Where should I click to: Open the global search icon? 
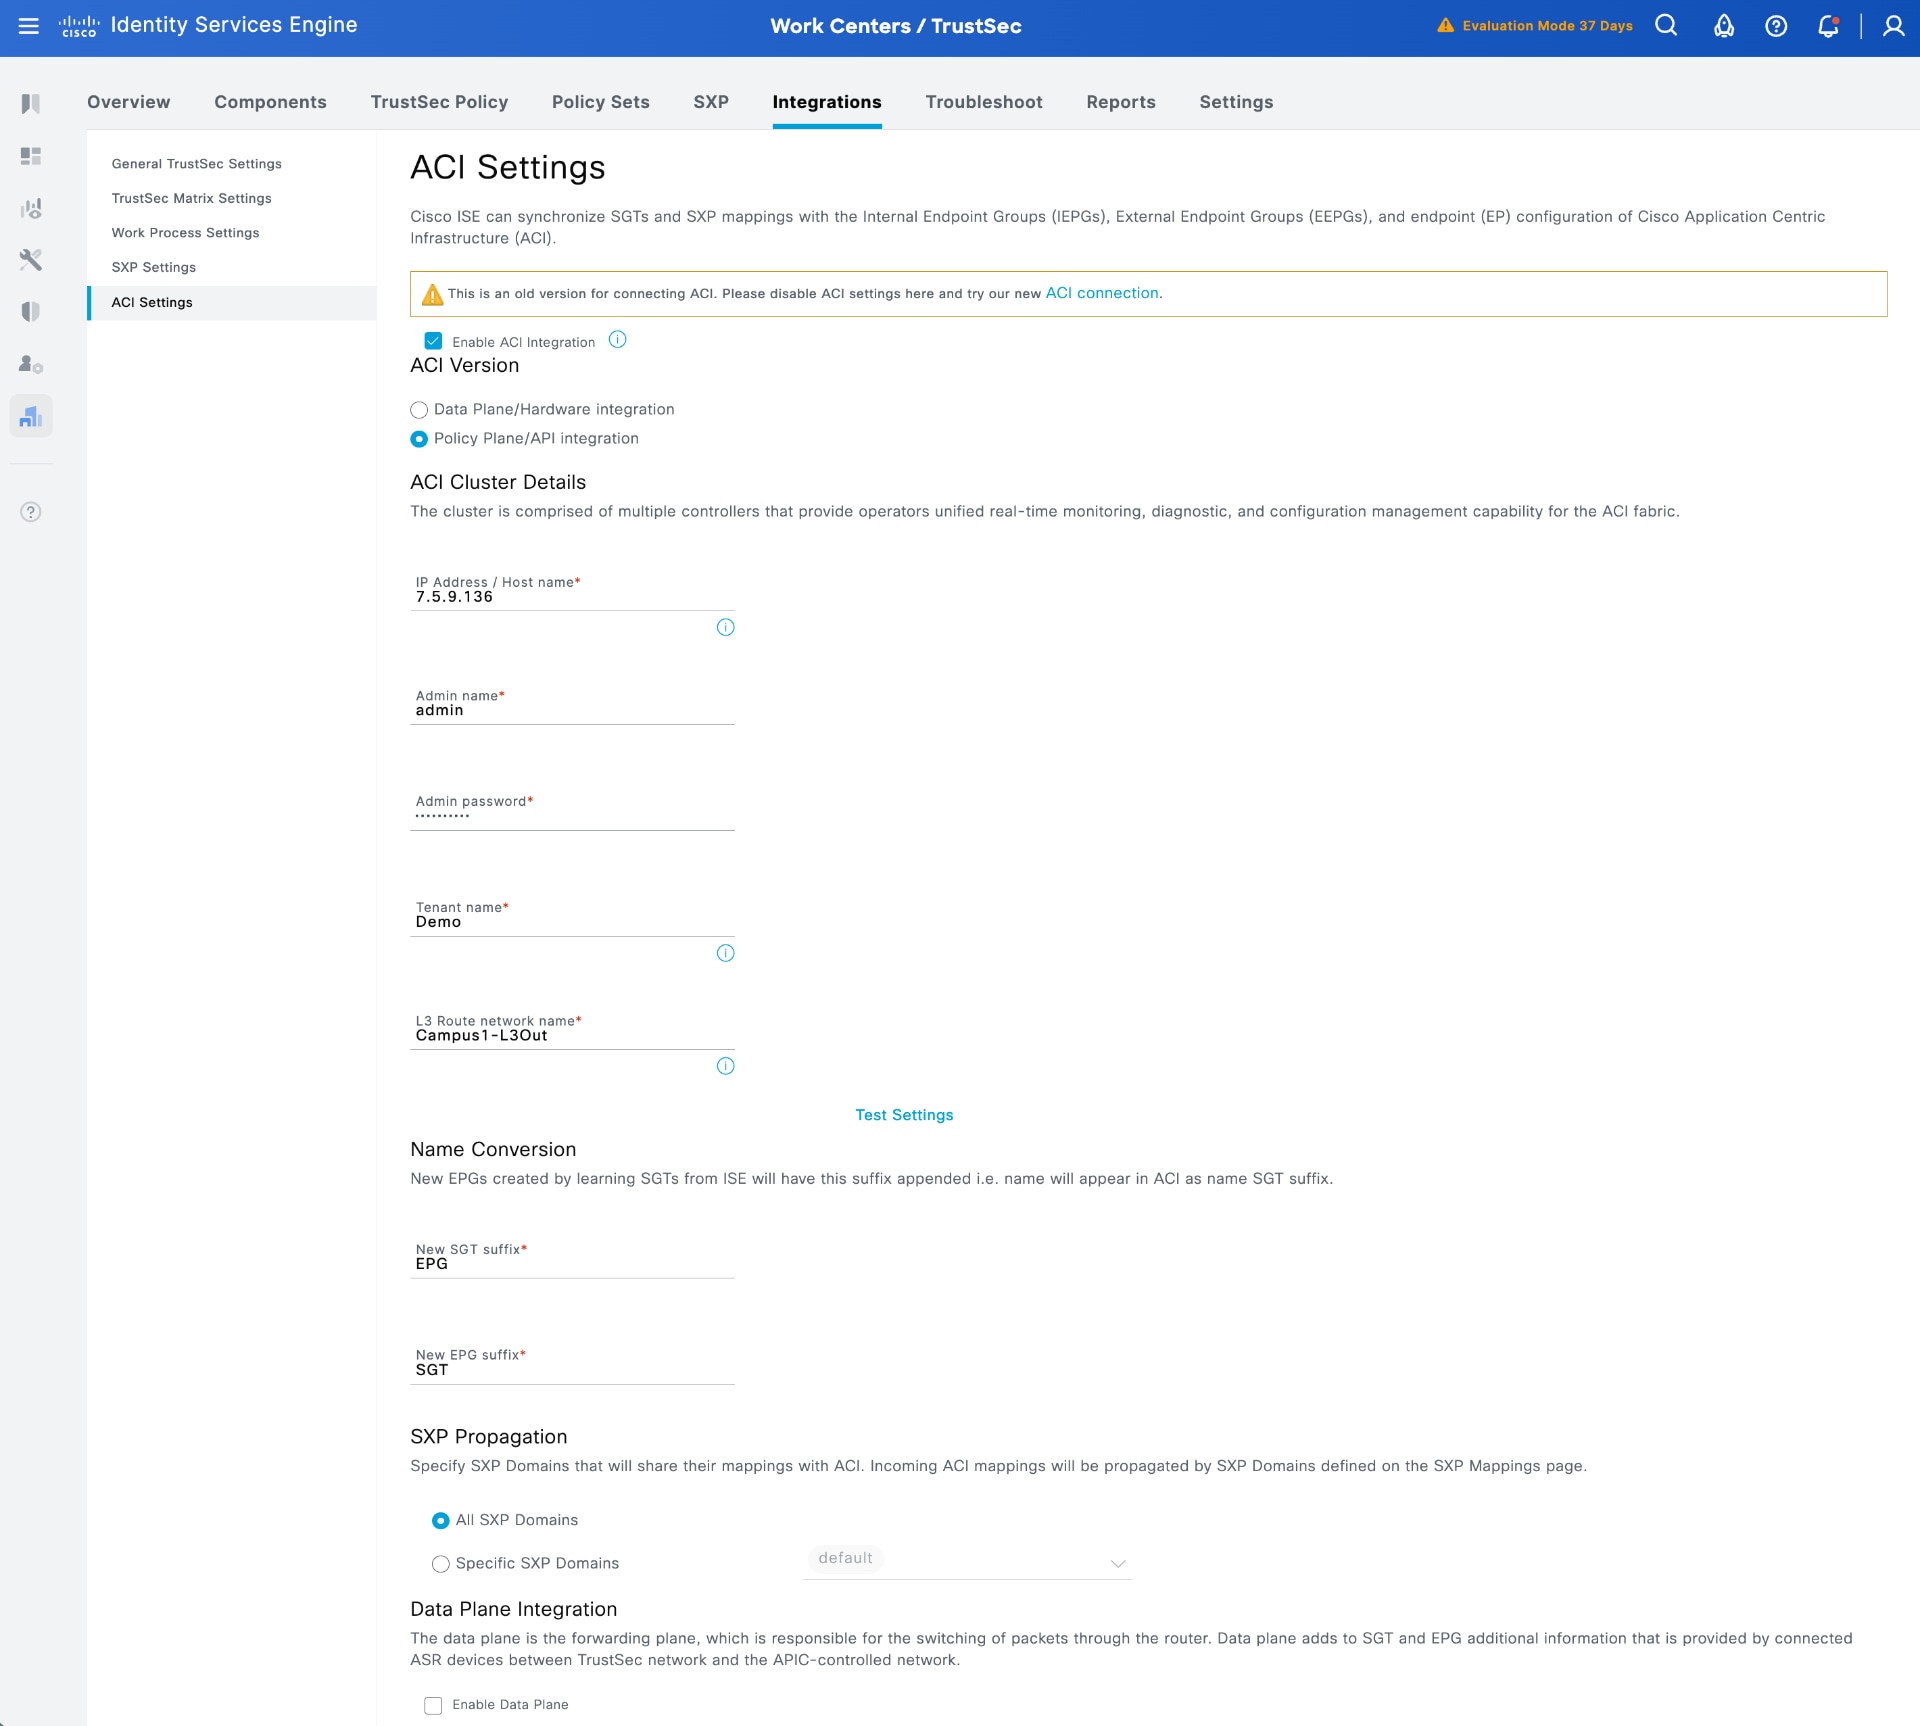tap(1665, 25)
